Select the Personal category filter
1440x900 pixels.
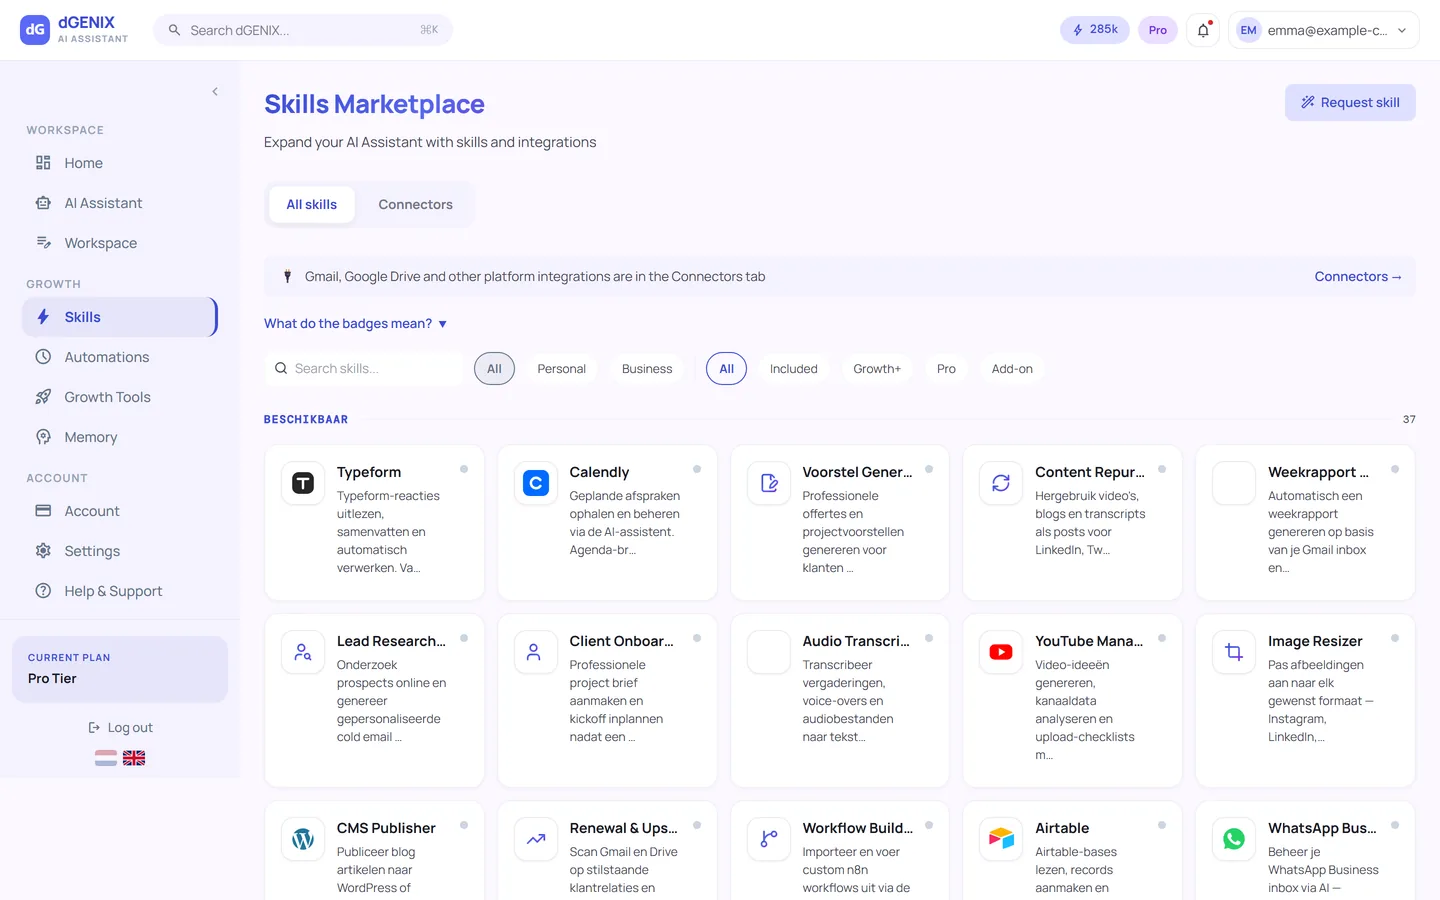tap(562, 369)
